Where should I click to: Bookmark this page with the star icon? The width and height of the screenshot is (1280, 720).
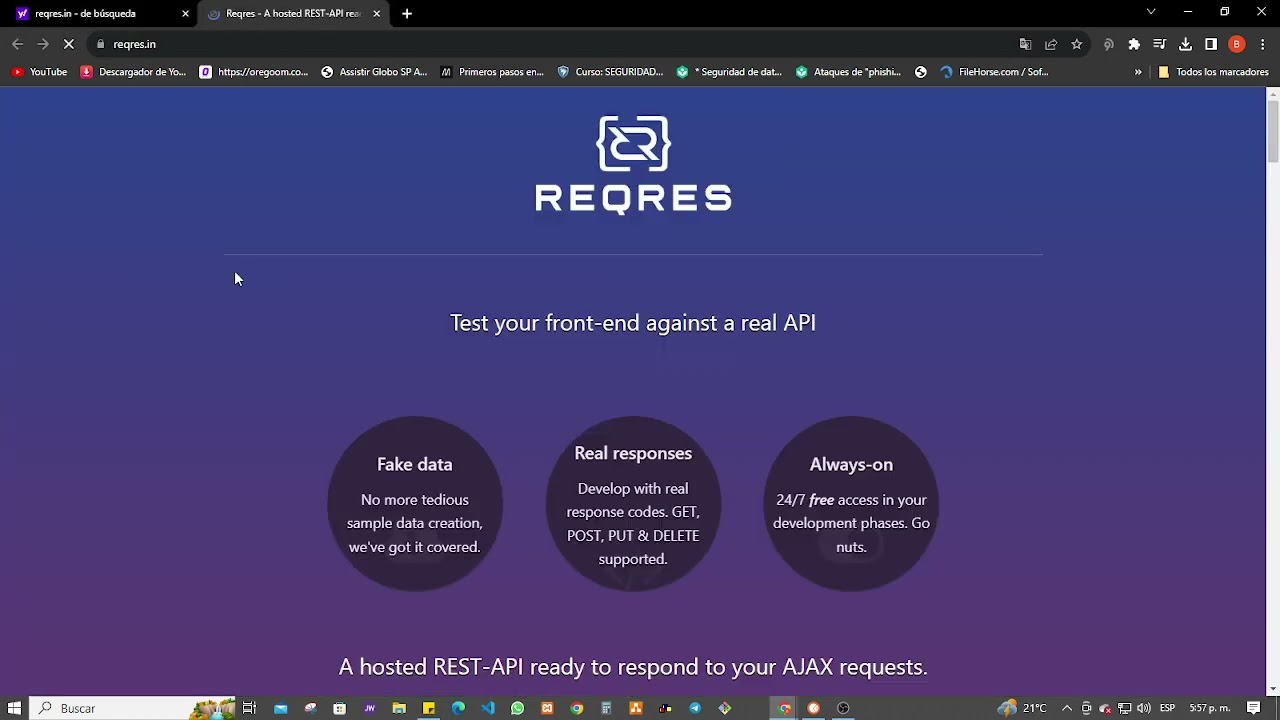1077,44
